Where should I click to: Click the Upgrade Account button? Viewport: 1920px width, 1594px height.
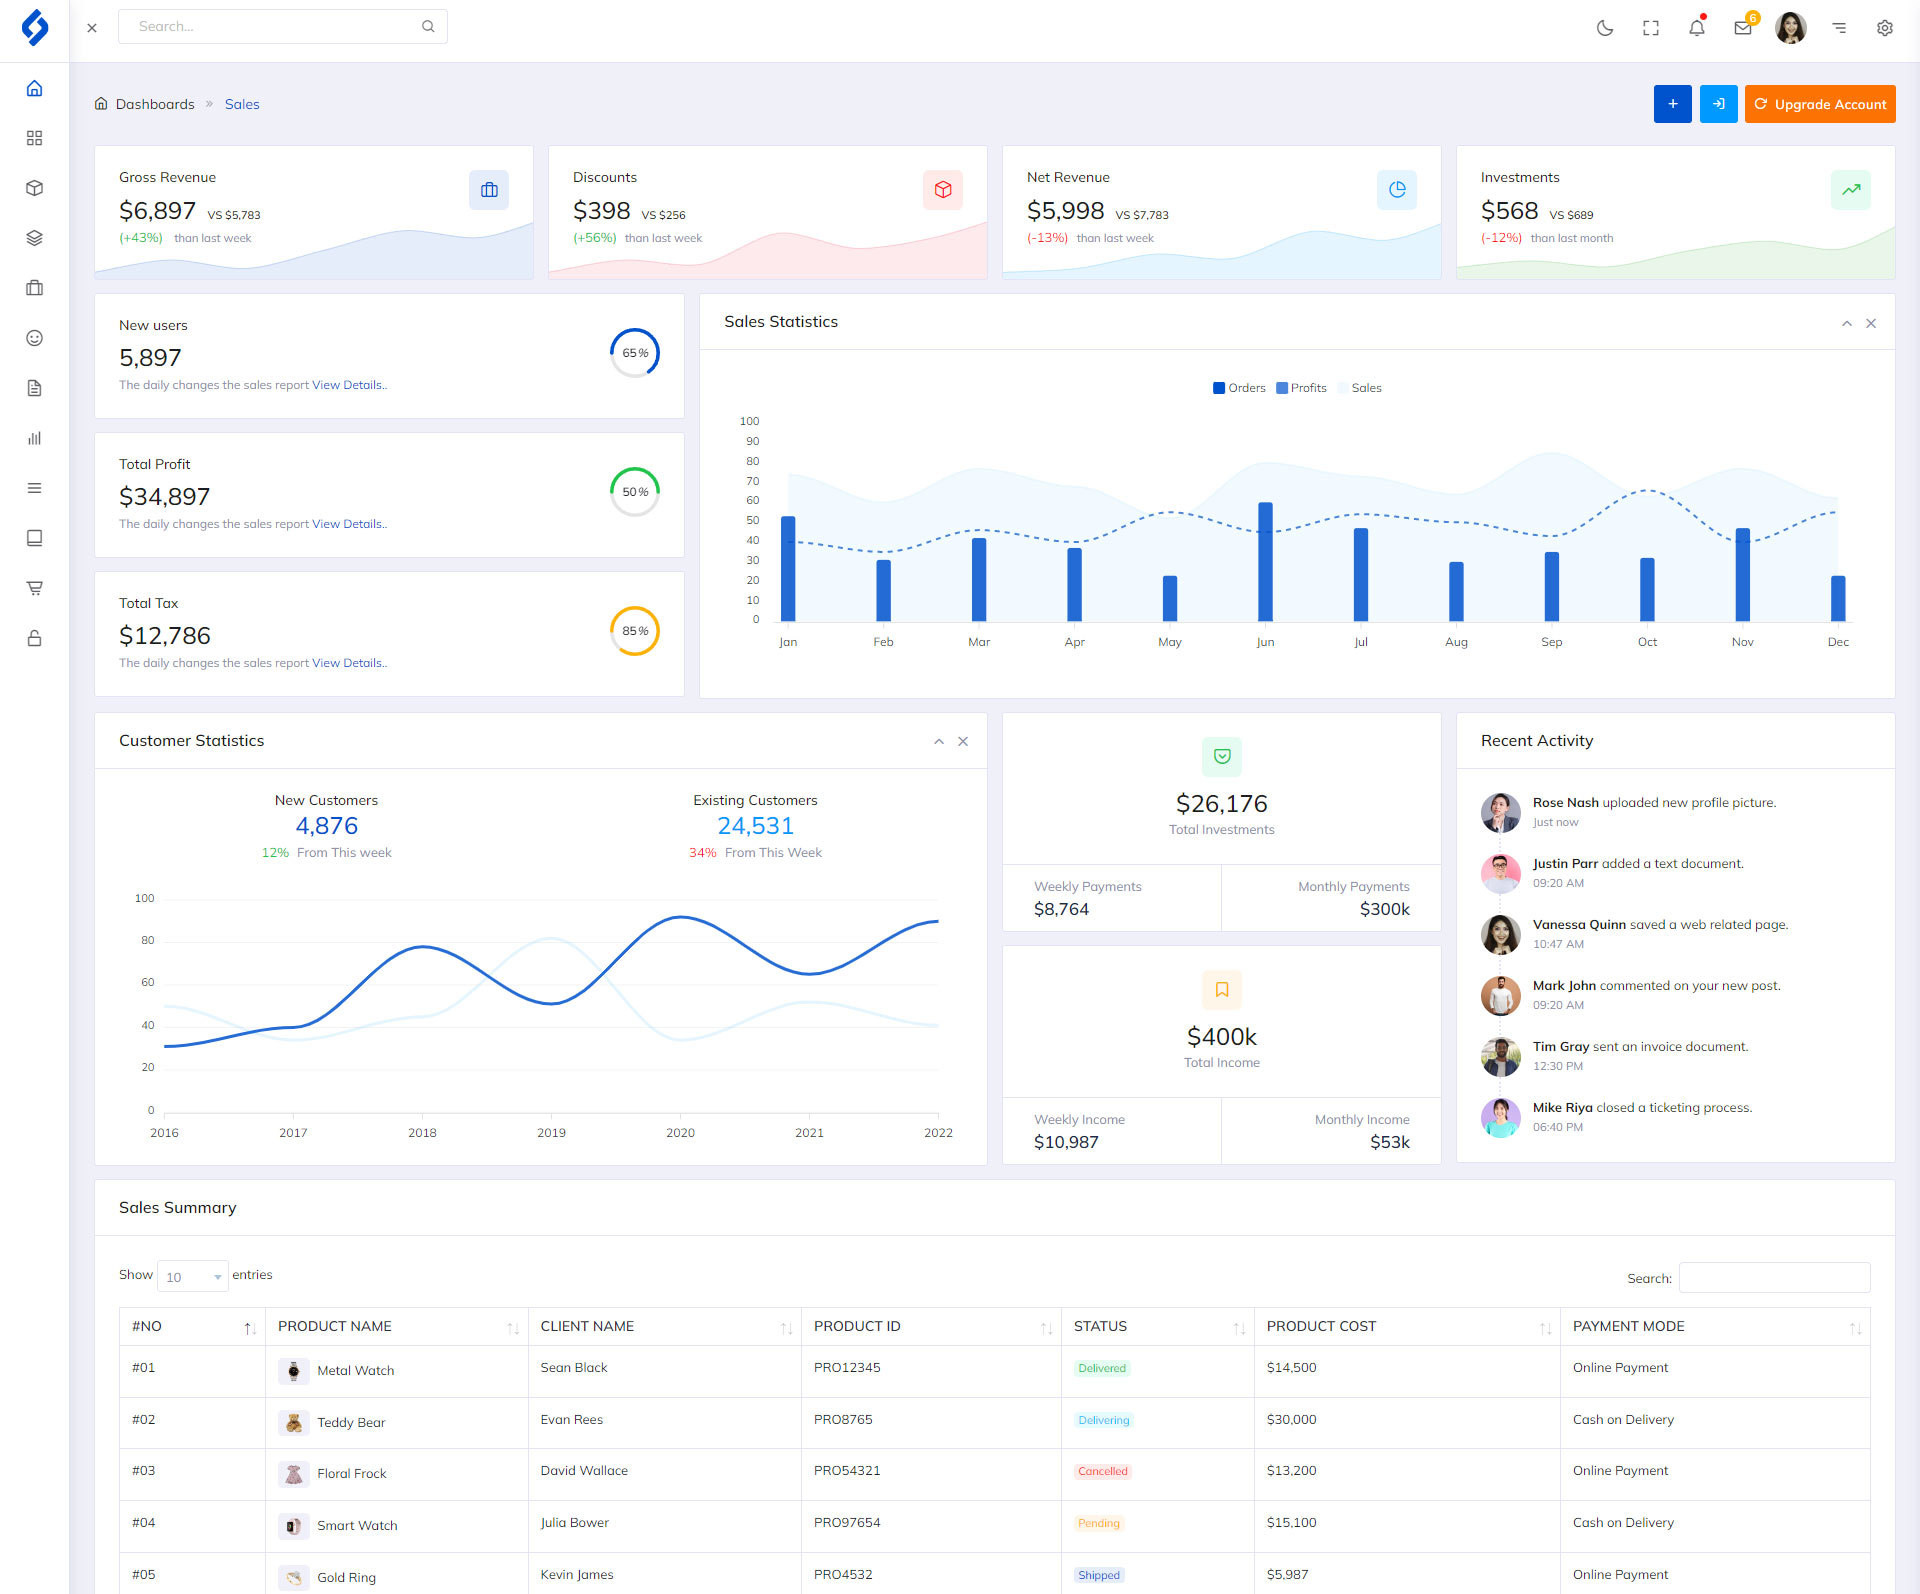[1820, 104]
